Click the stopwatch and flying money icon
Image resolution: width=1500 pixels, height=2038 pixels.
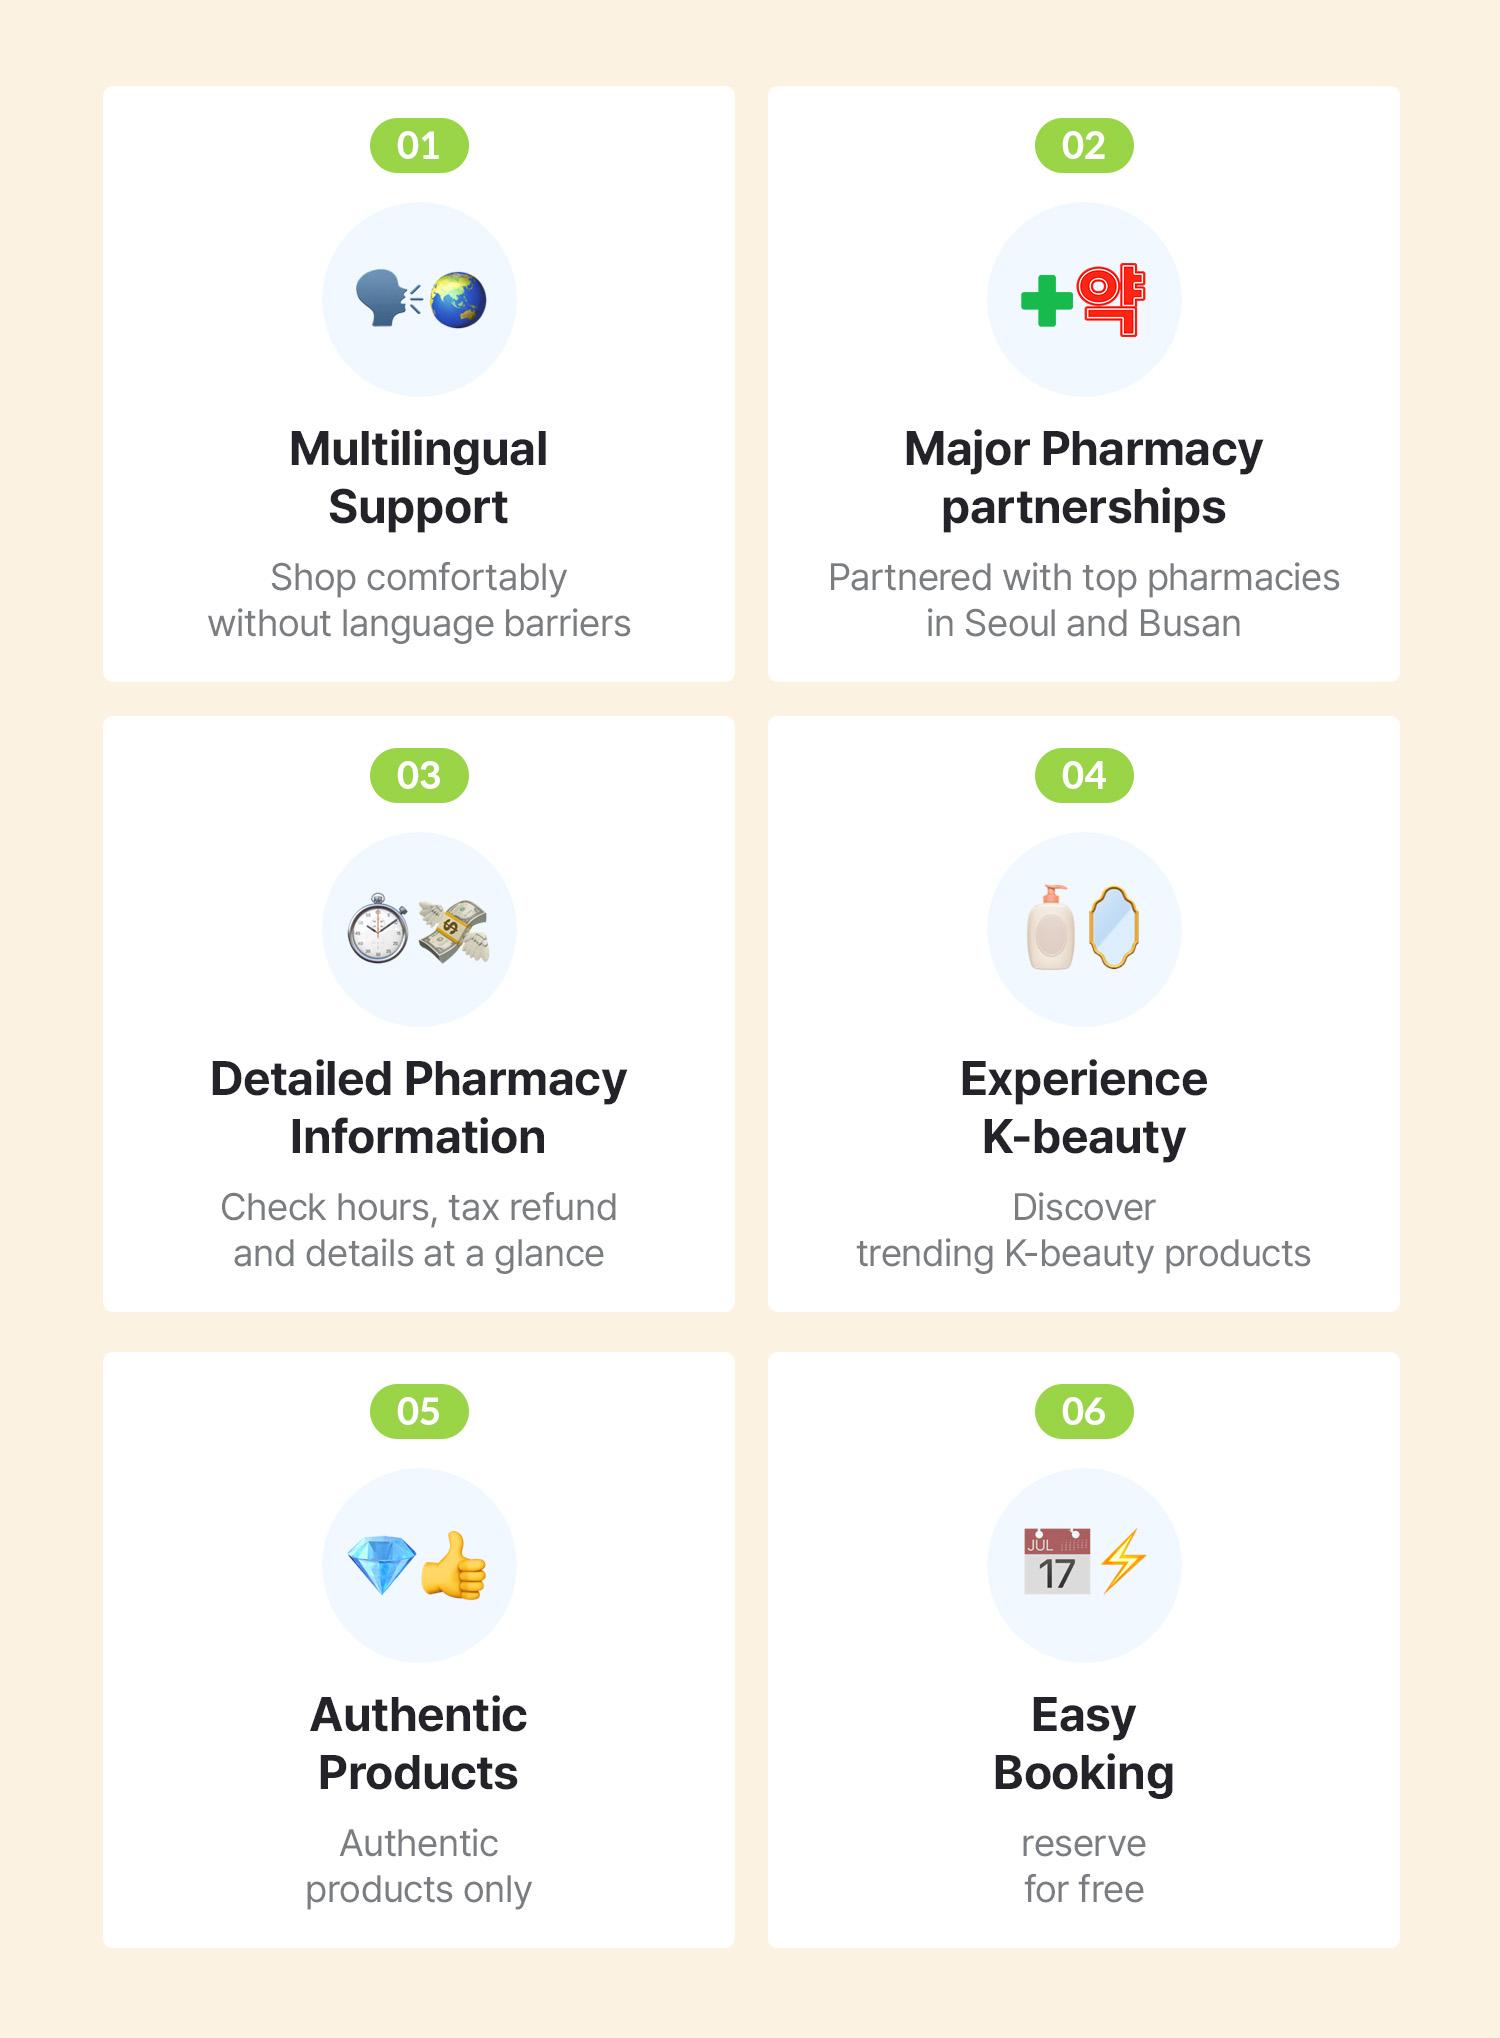tap(419, 930)
